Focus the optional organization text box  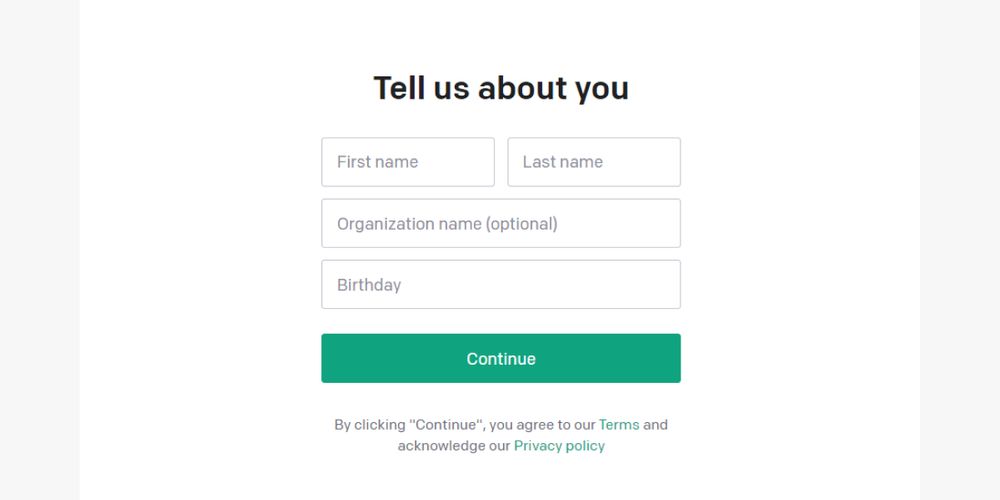500,223
